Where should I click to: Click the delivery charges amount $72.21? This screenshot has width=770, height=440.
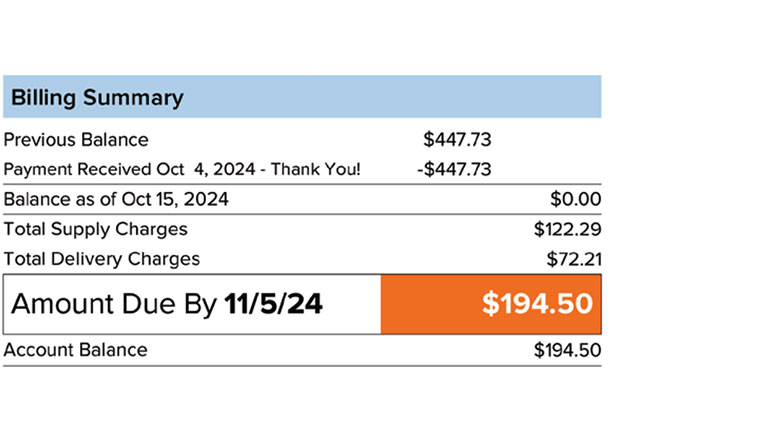tap(573, 259)
